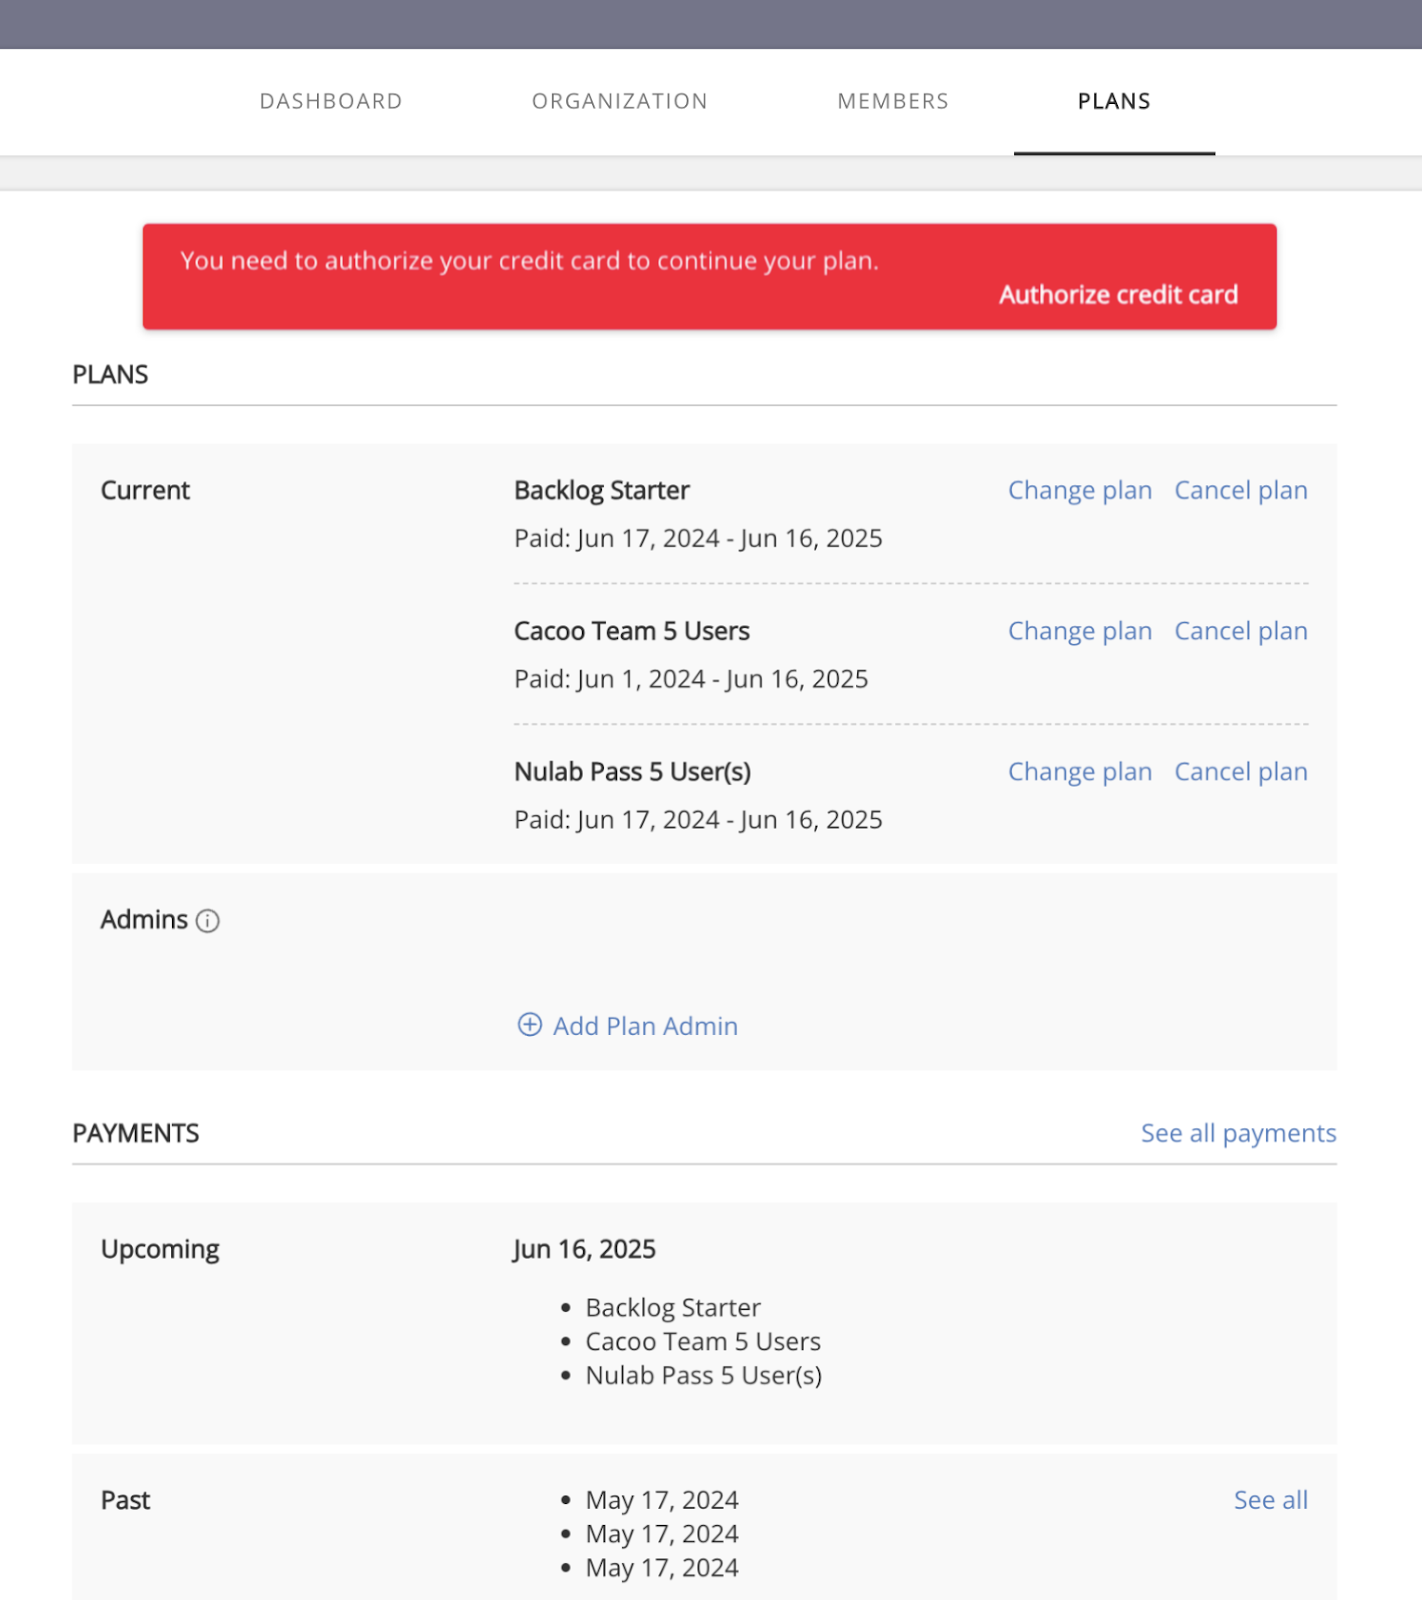Select the Plans tab
The height and width of the screenshot is (1600, 1422).
pyautogui.click(x=1114, y=101)
